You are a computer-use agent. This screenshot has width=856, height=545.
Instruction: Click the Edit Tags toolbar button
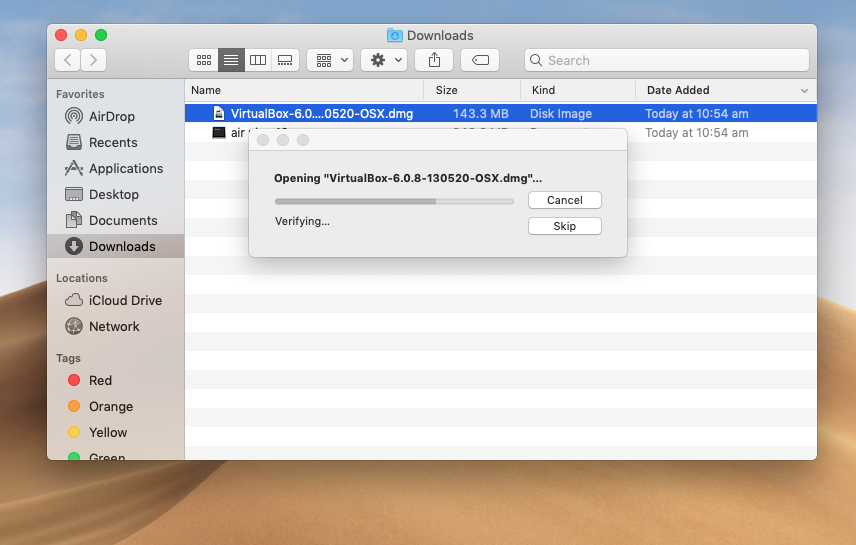point(480,60)
